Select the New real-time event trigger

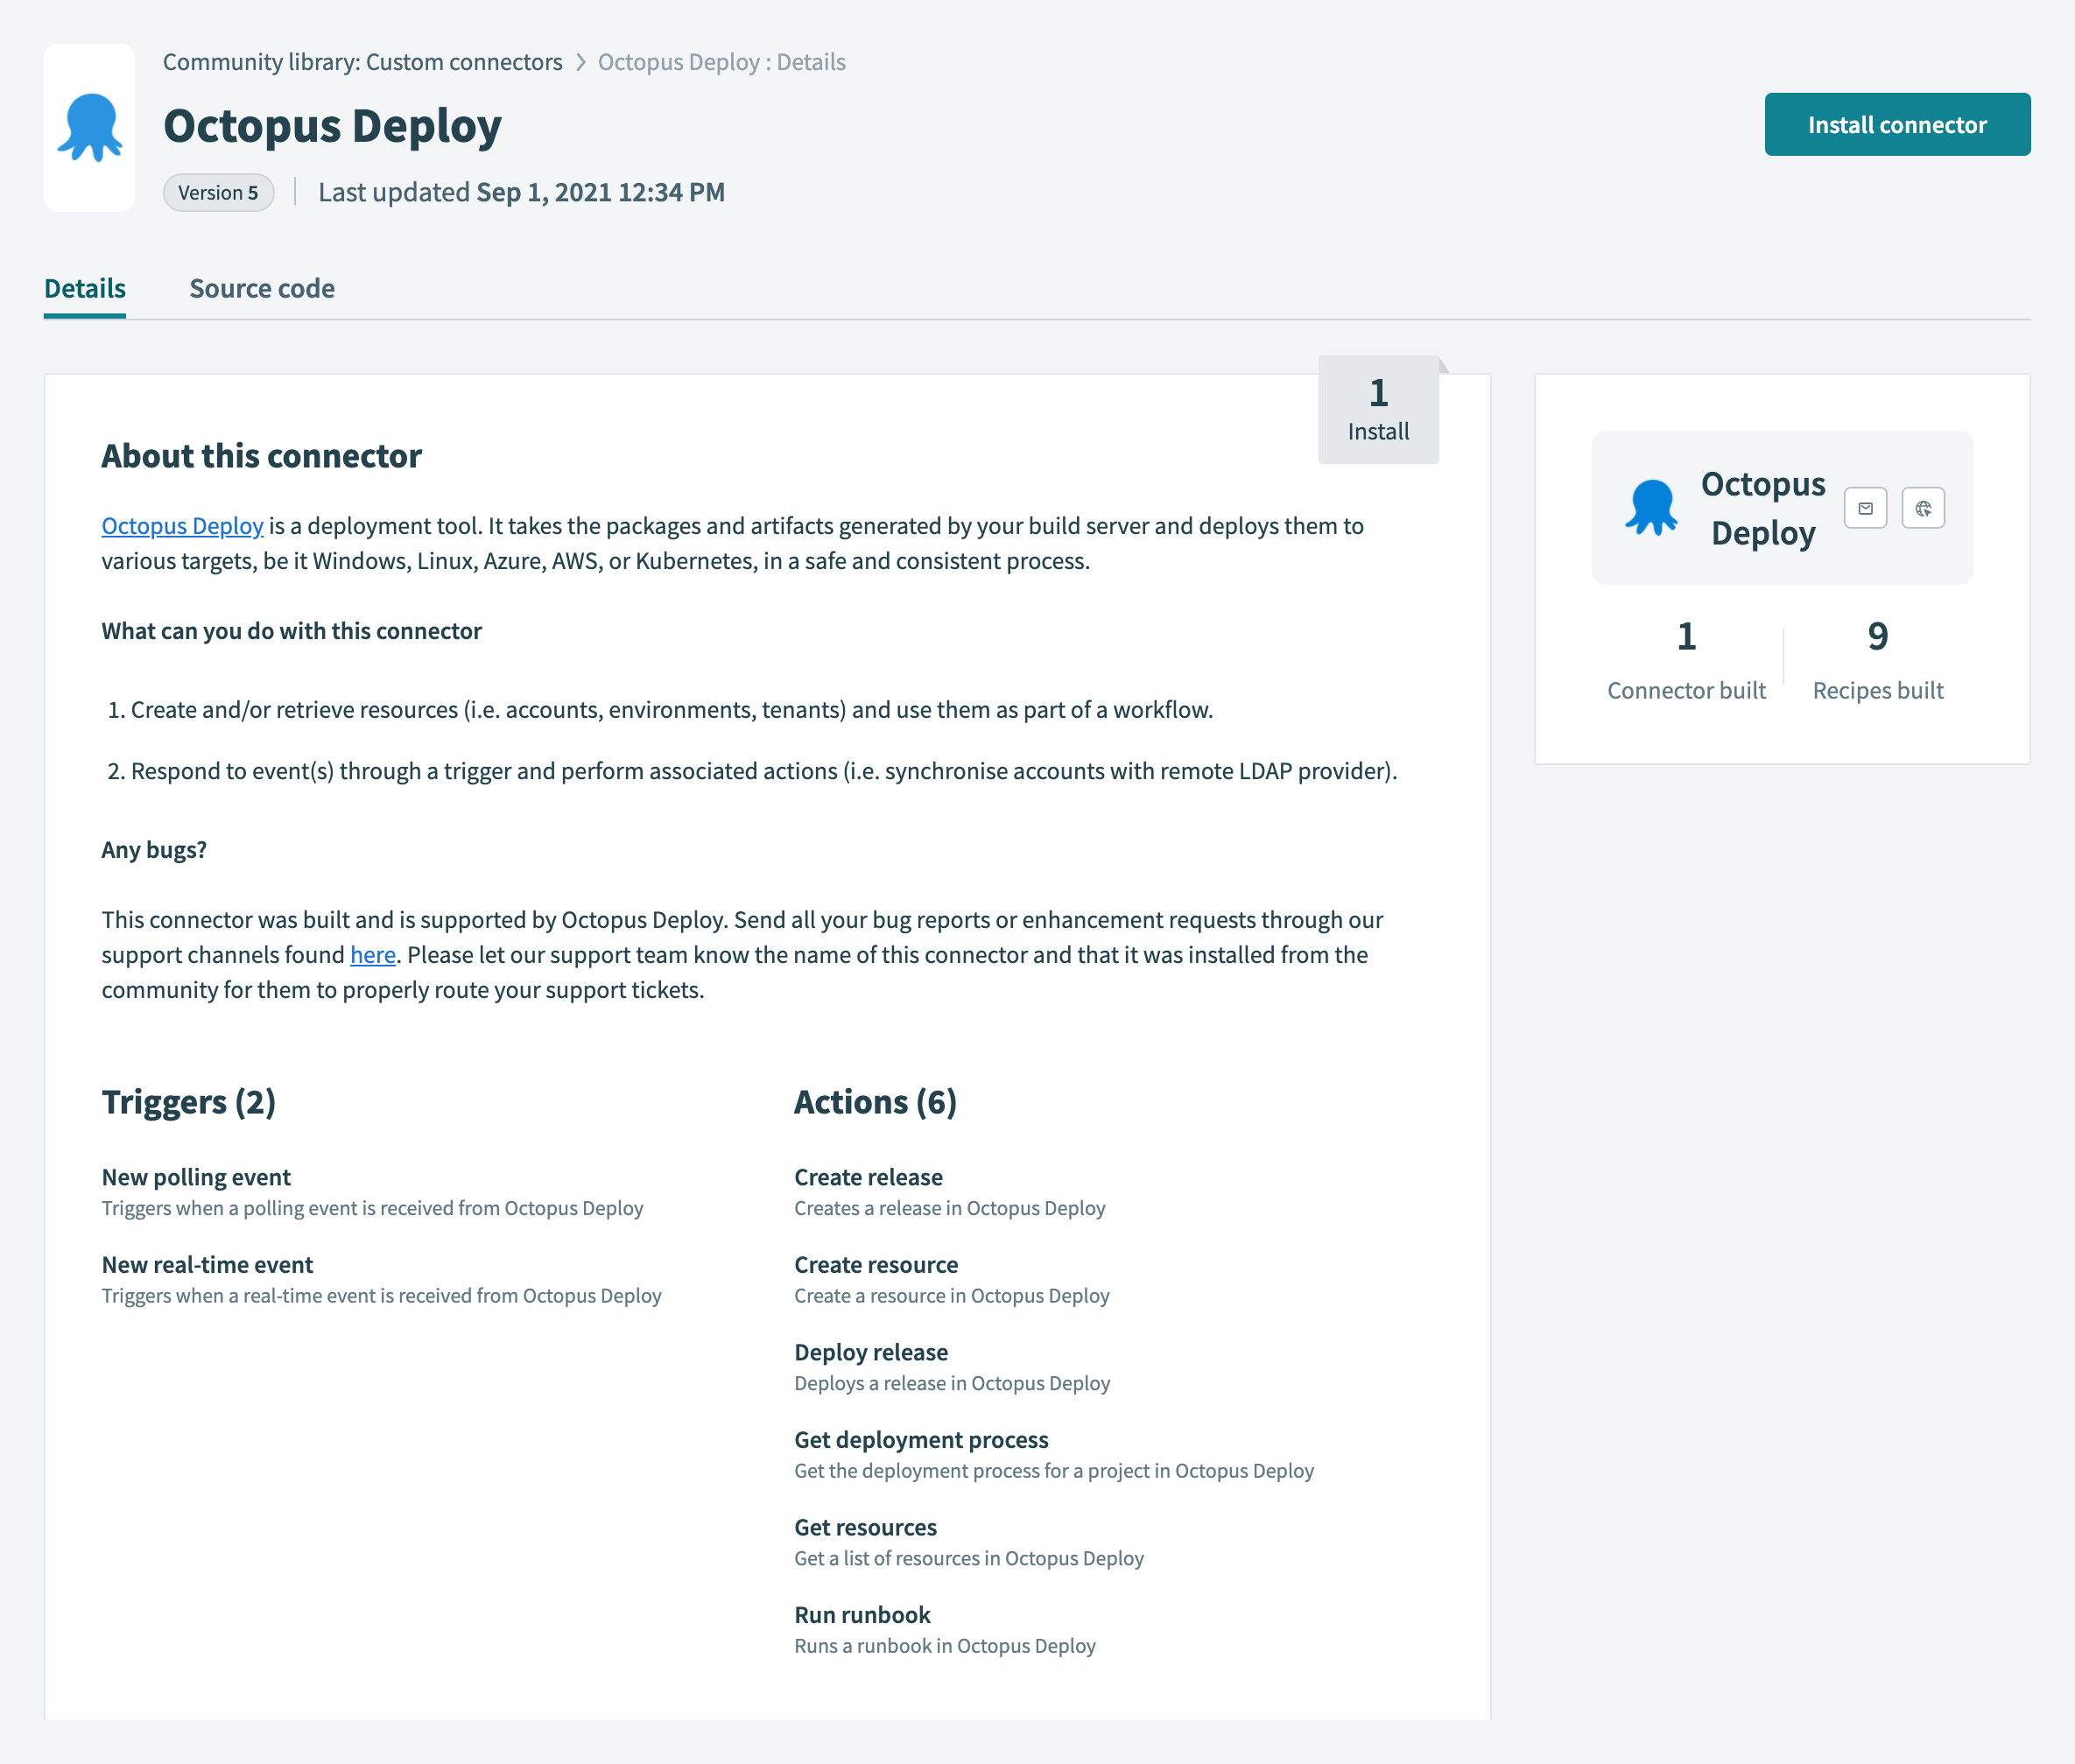pos(207,1265)
